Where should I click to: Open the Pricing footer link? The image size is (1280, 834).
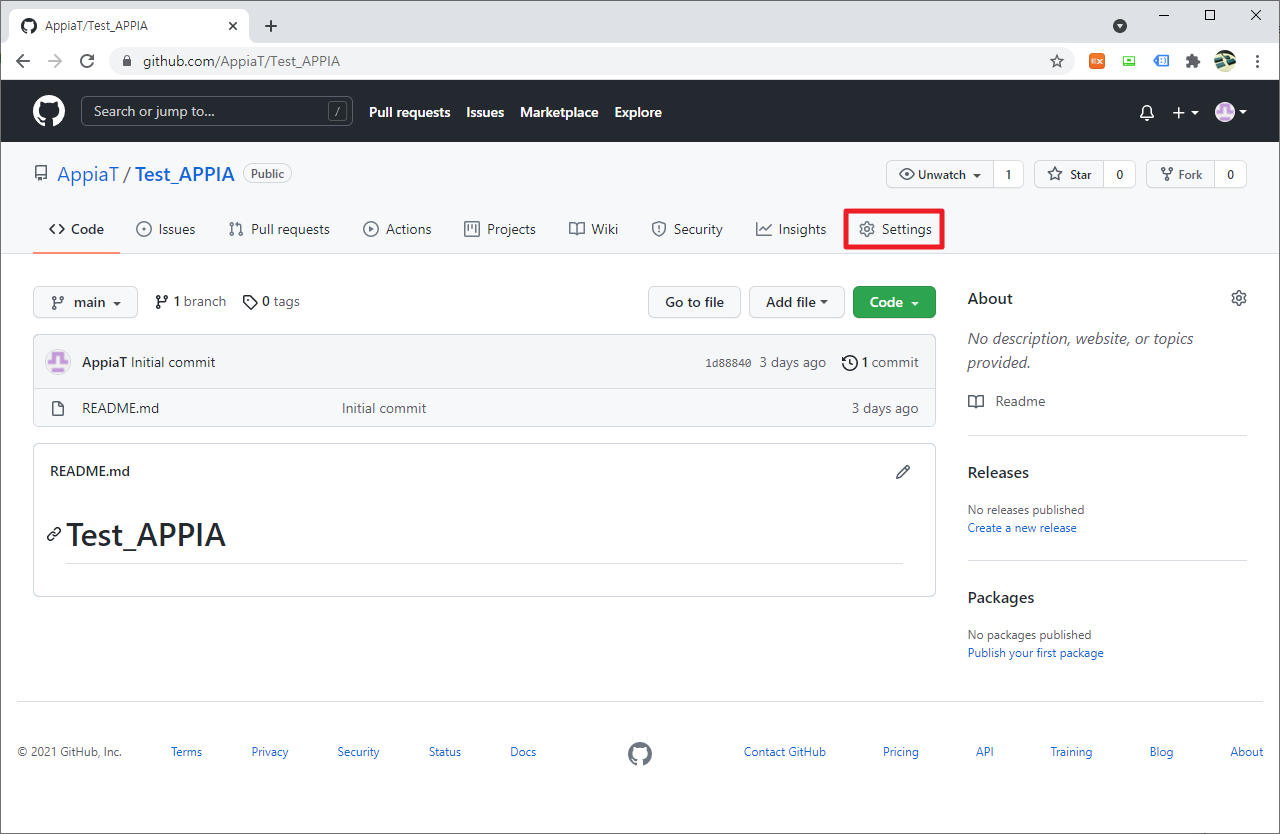click(901, 752)
